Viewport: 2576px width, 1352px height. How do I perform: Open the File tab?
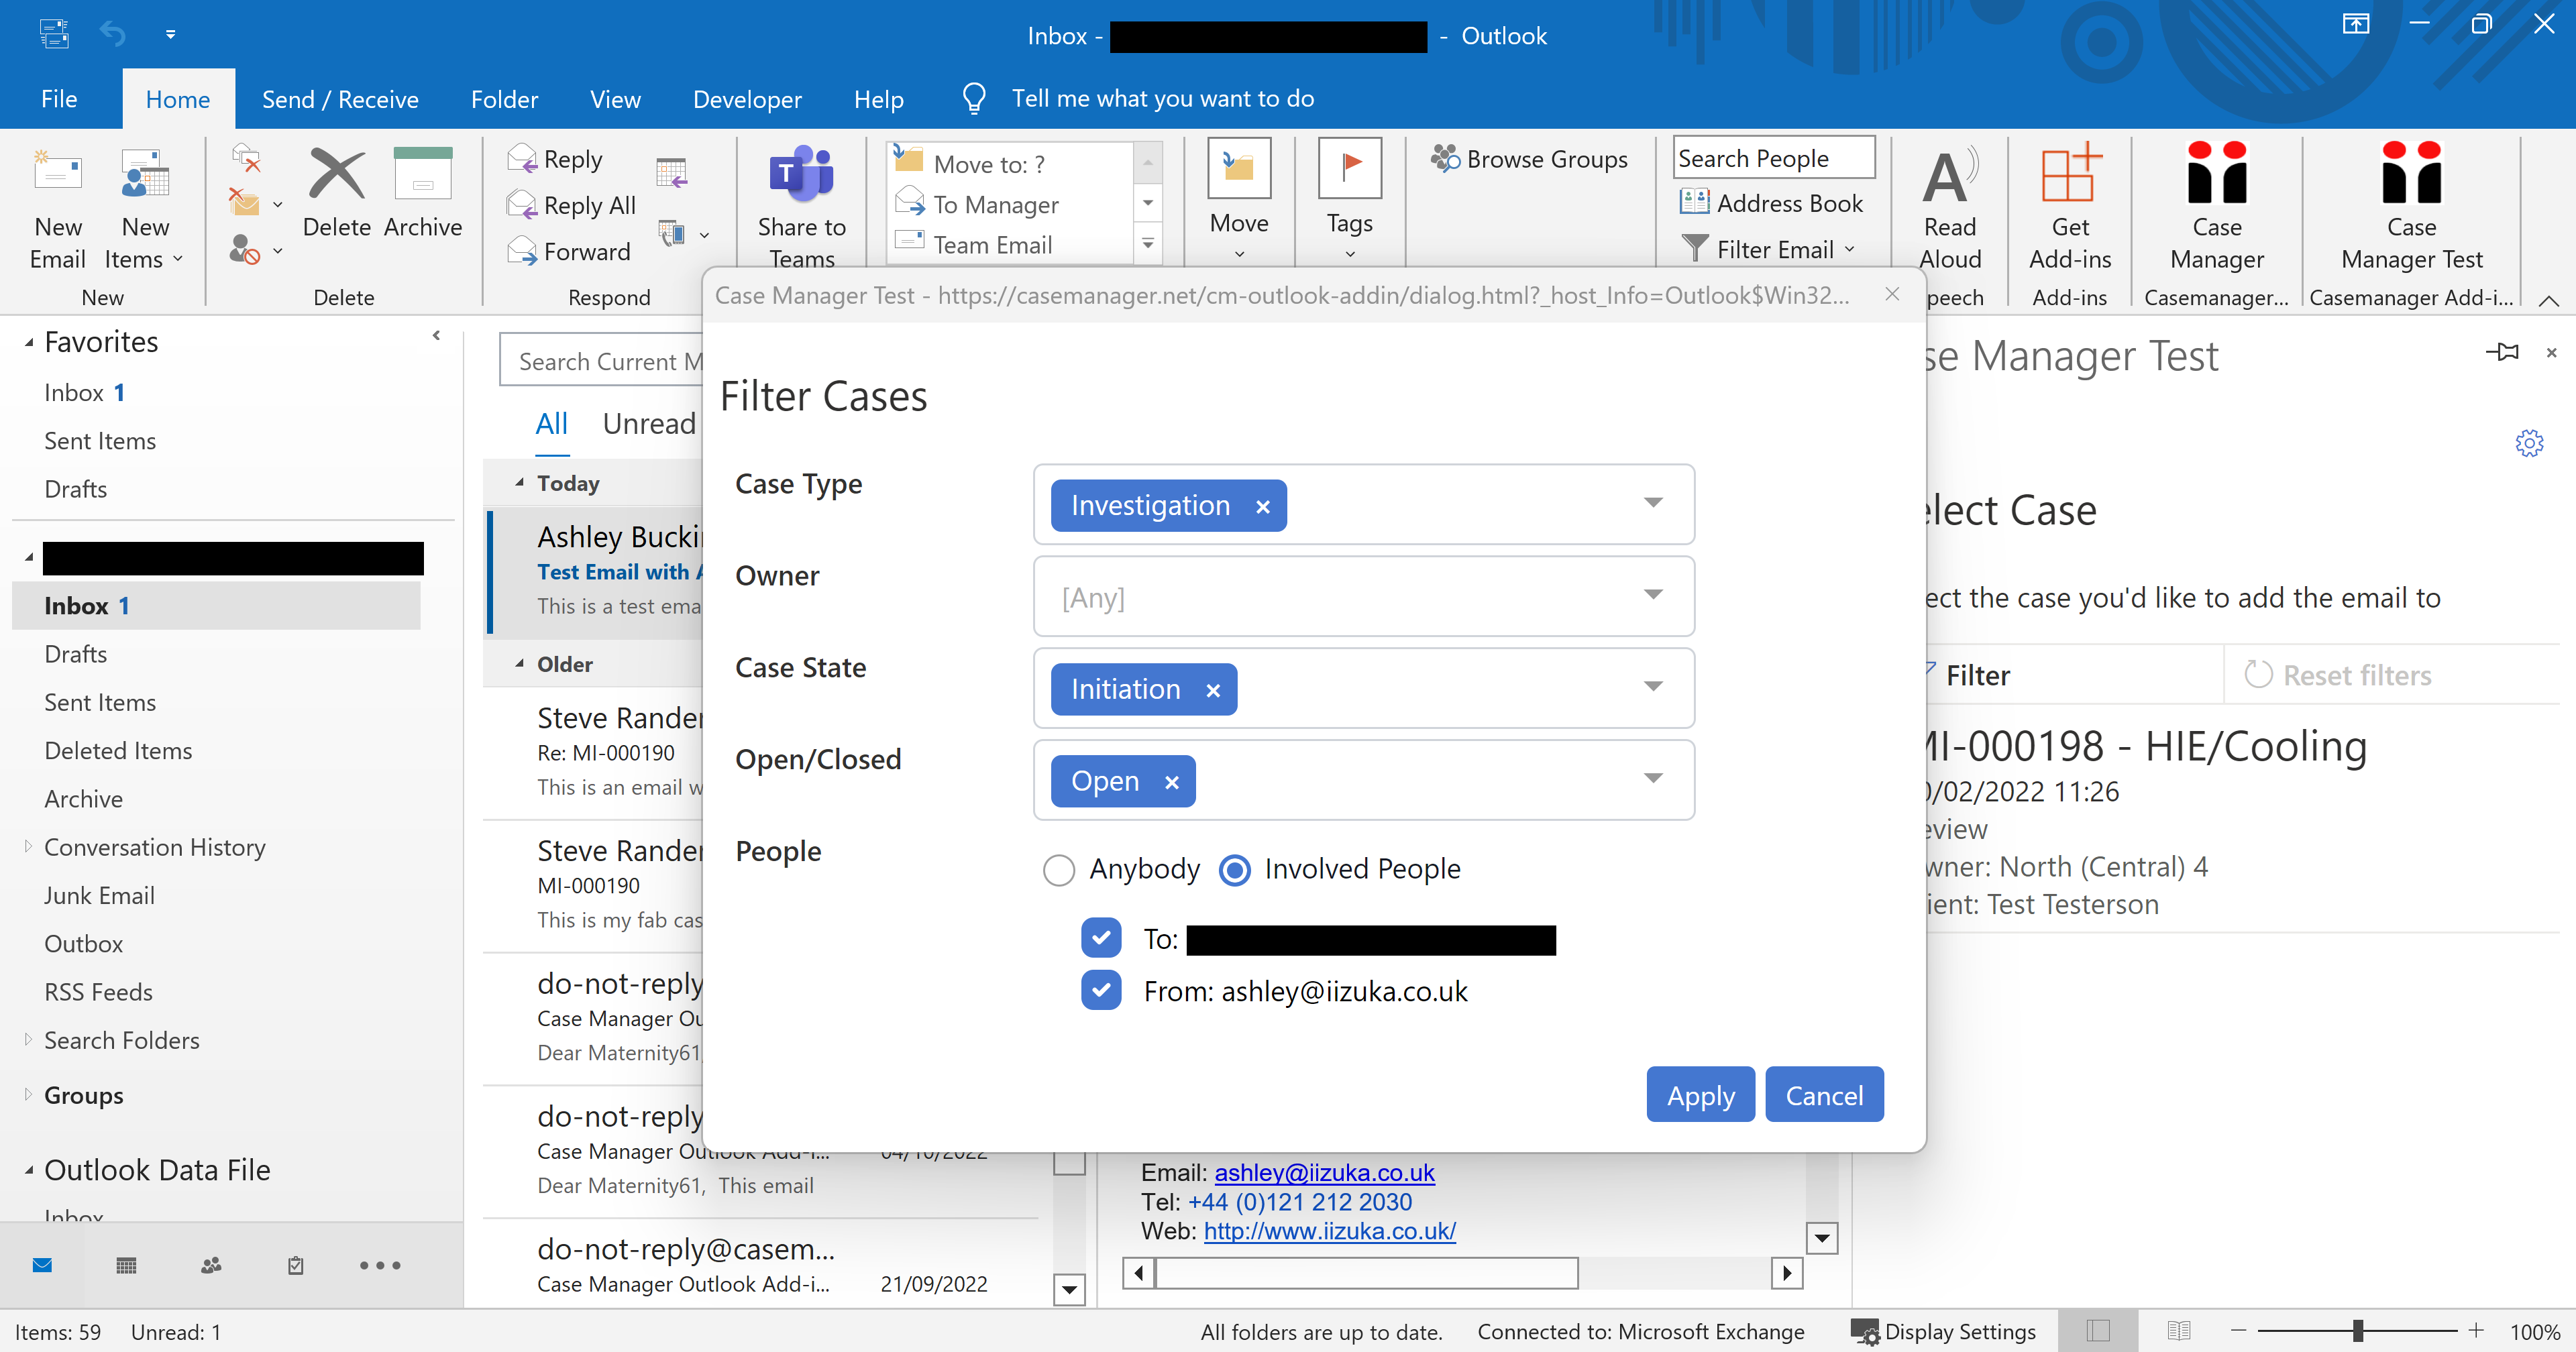[59, 99]
